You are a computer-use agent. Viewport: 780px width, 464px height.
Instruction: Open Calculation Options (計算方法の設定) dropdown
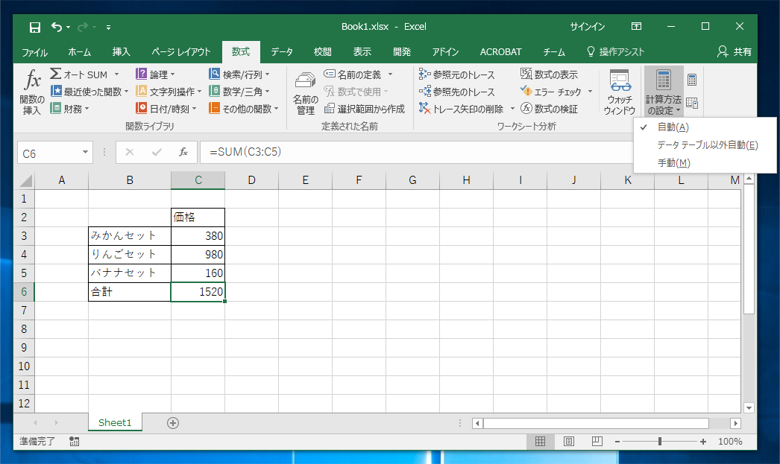pyautogui.click(x=664, y=92)
